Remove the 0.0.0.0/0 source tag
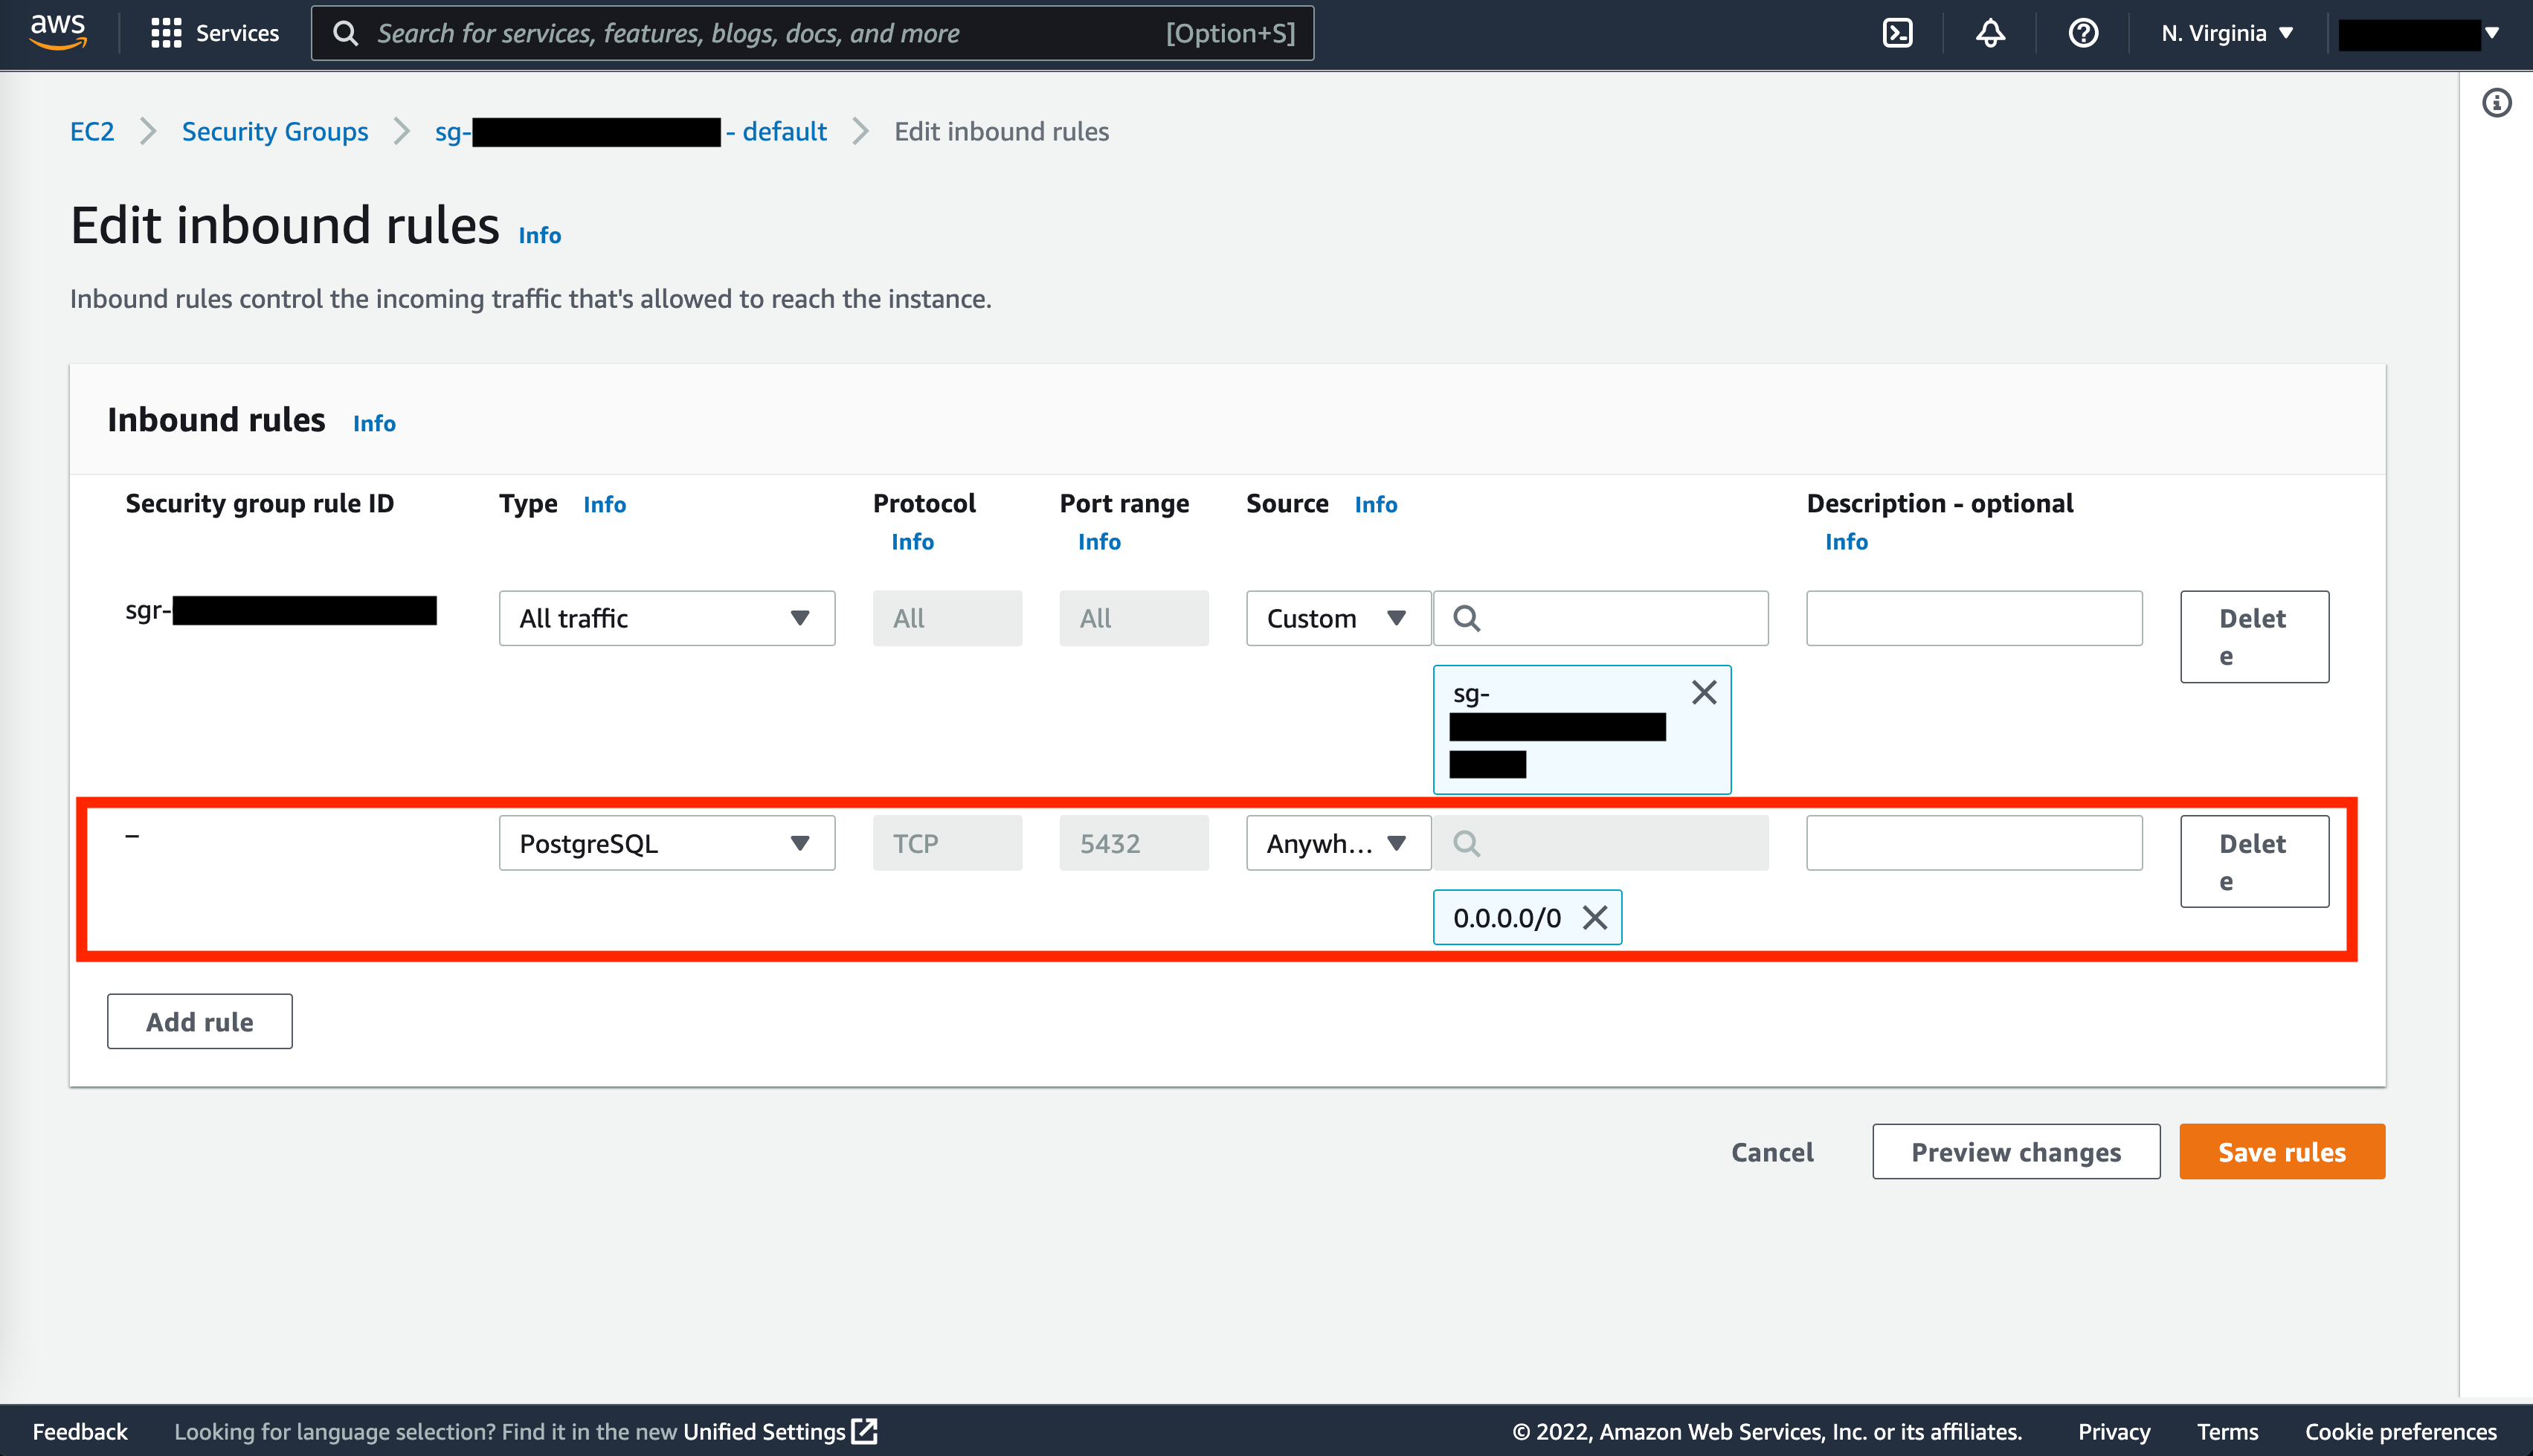Screen dimensions: 2533x1456 (x=1595, y=917)
